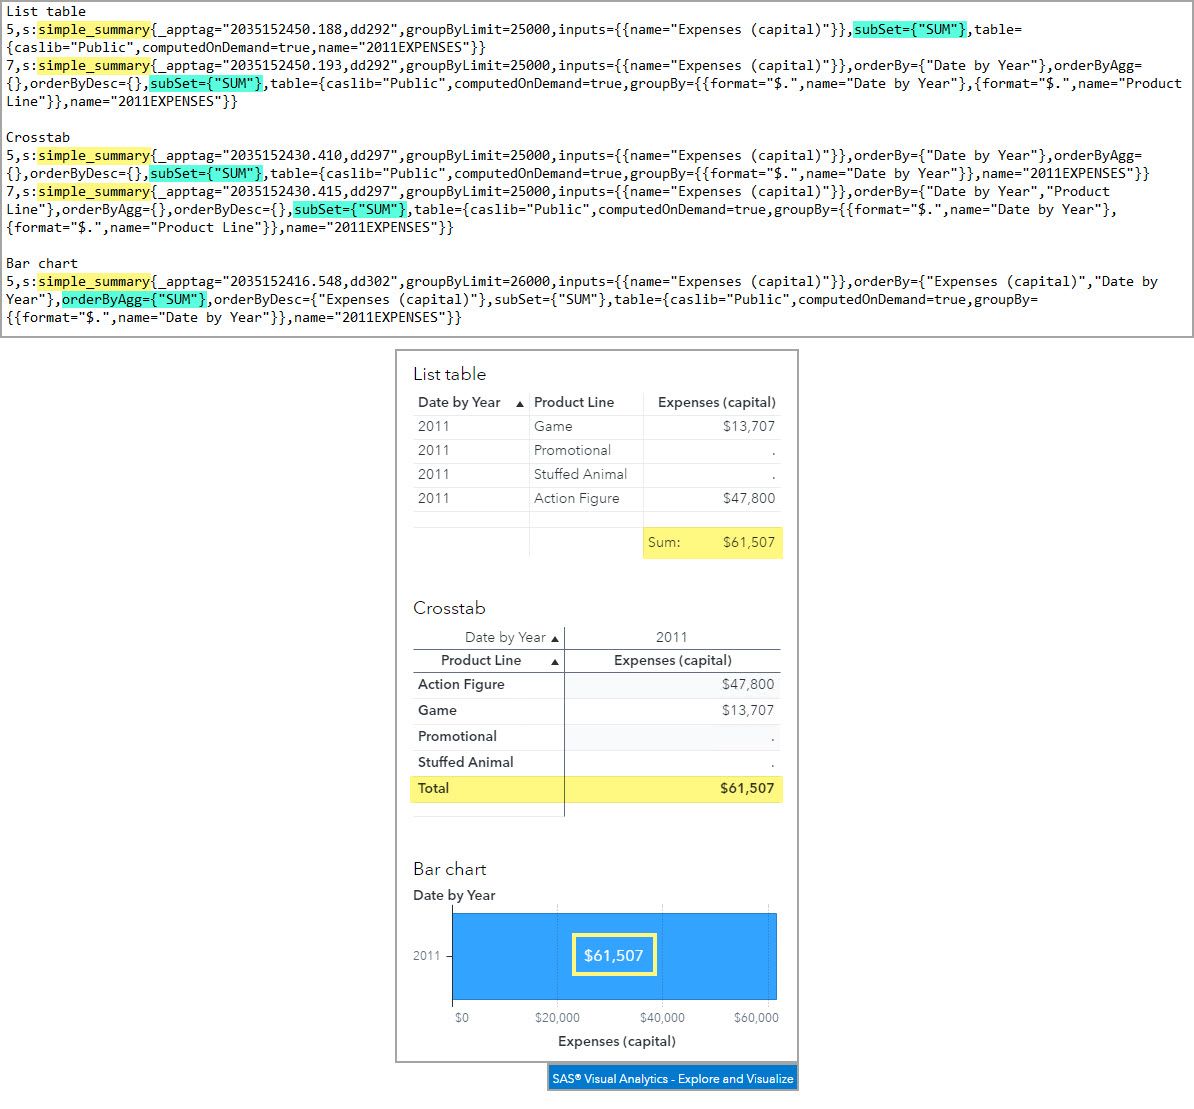Click the Bar chart section heading

click(x=449, y=869)
